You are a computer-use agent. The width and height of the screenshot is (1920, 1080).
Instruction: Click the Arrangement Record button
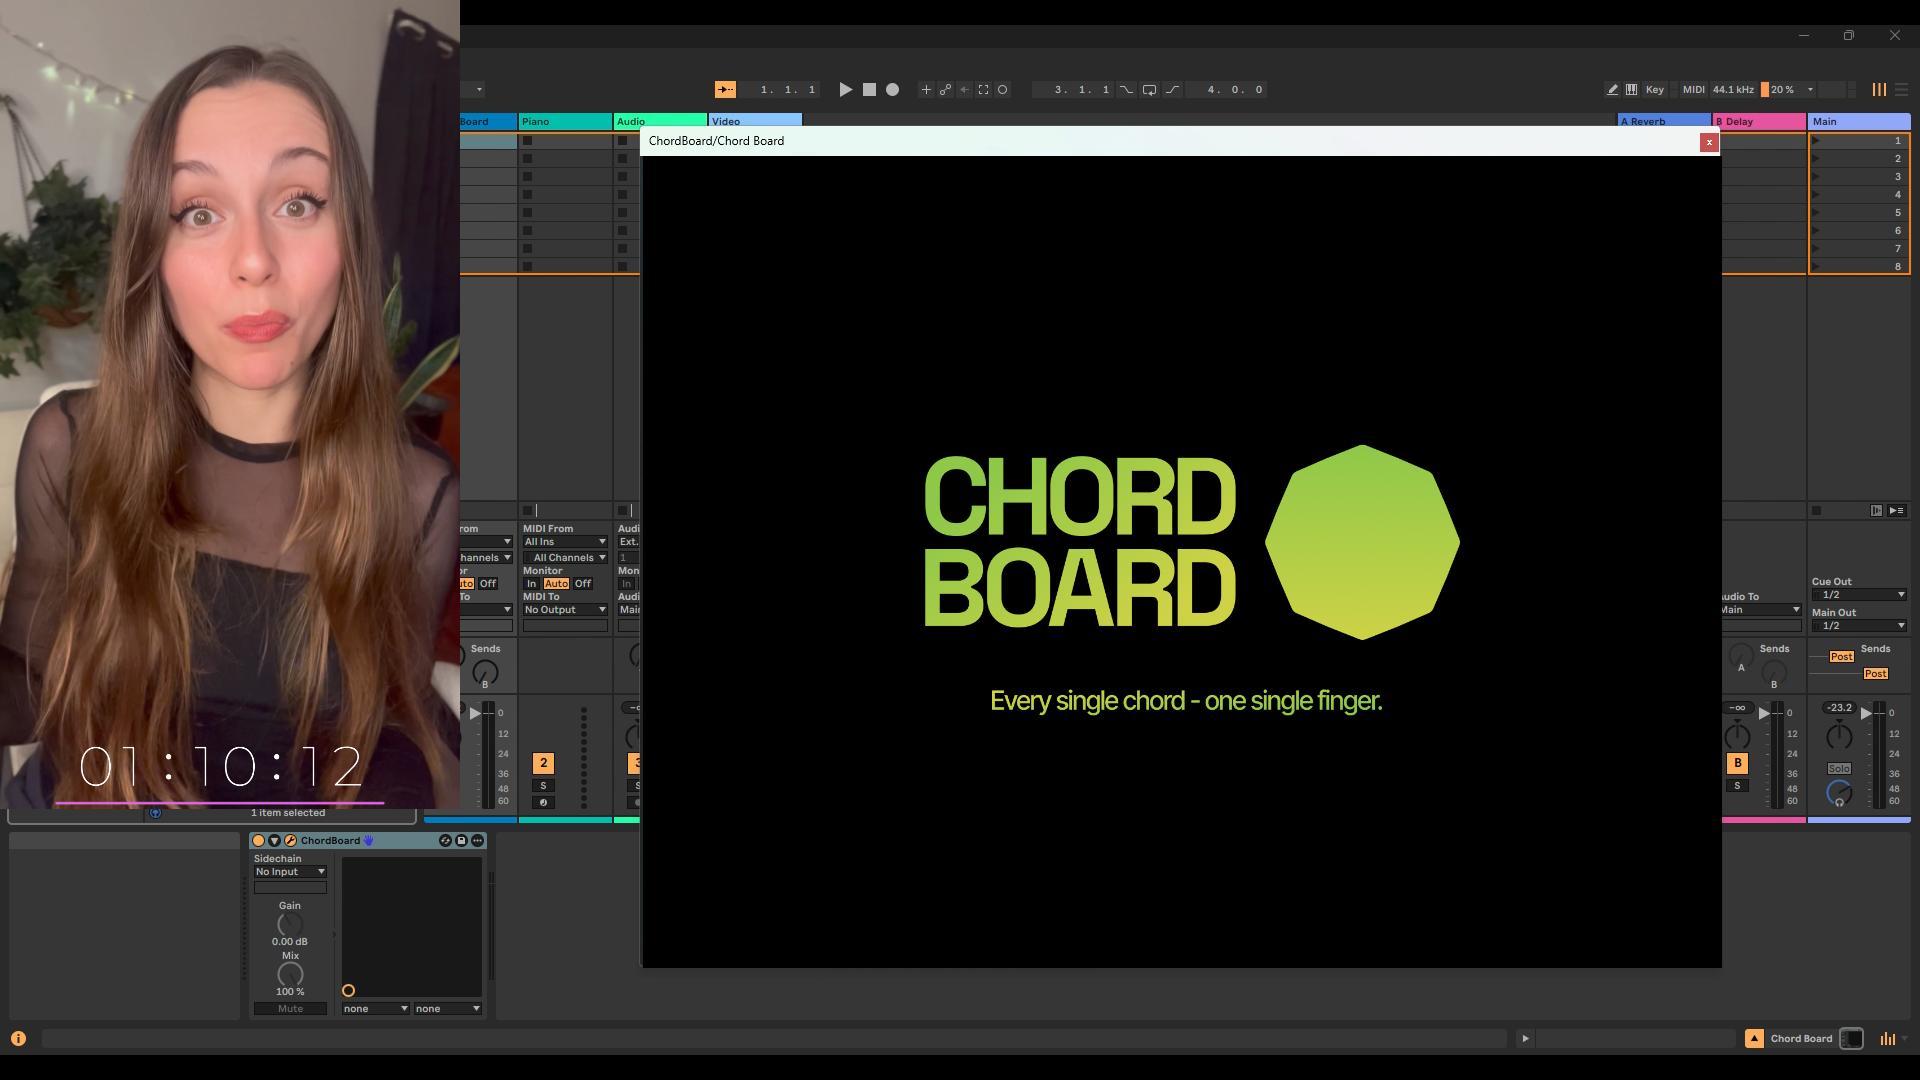892,90
